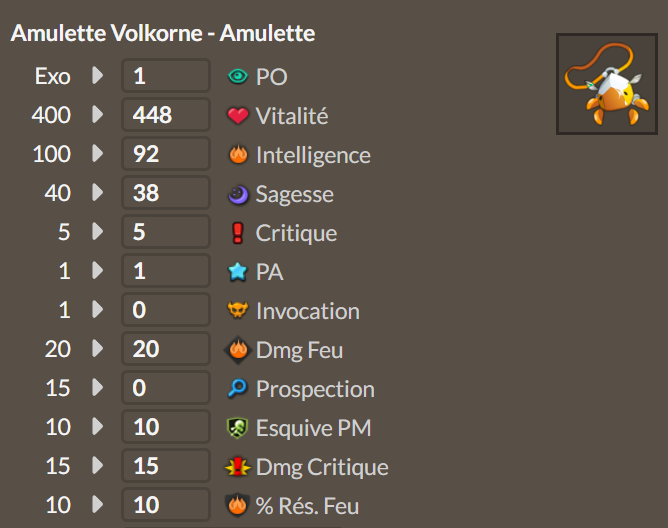Click the arrow next to Vitalité 400
This screenshot has height=528, width=668.
pos(98,114)
